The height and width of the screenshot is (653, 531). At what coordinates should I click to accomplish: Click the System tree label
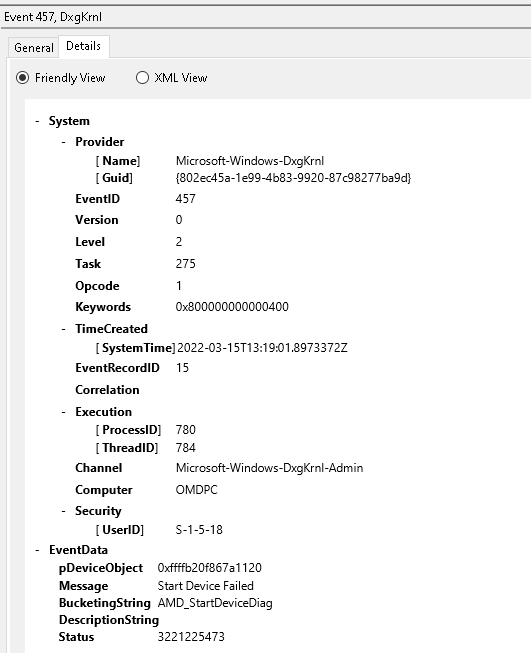click(69, 121)
